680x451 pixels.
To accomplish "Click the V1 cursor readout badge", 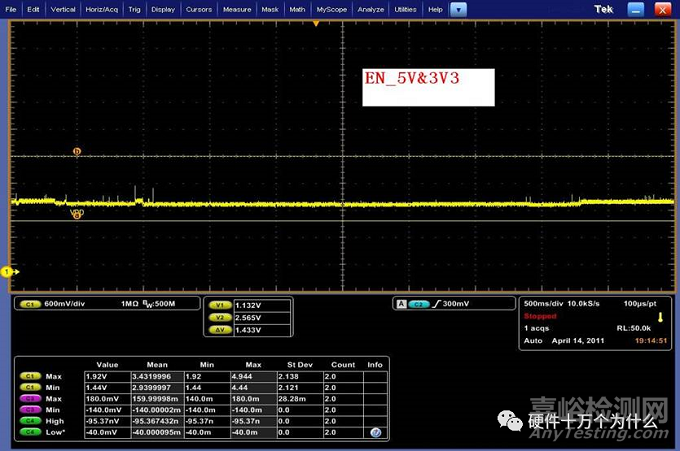I will click(x=219, y=304).
